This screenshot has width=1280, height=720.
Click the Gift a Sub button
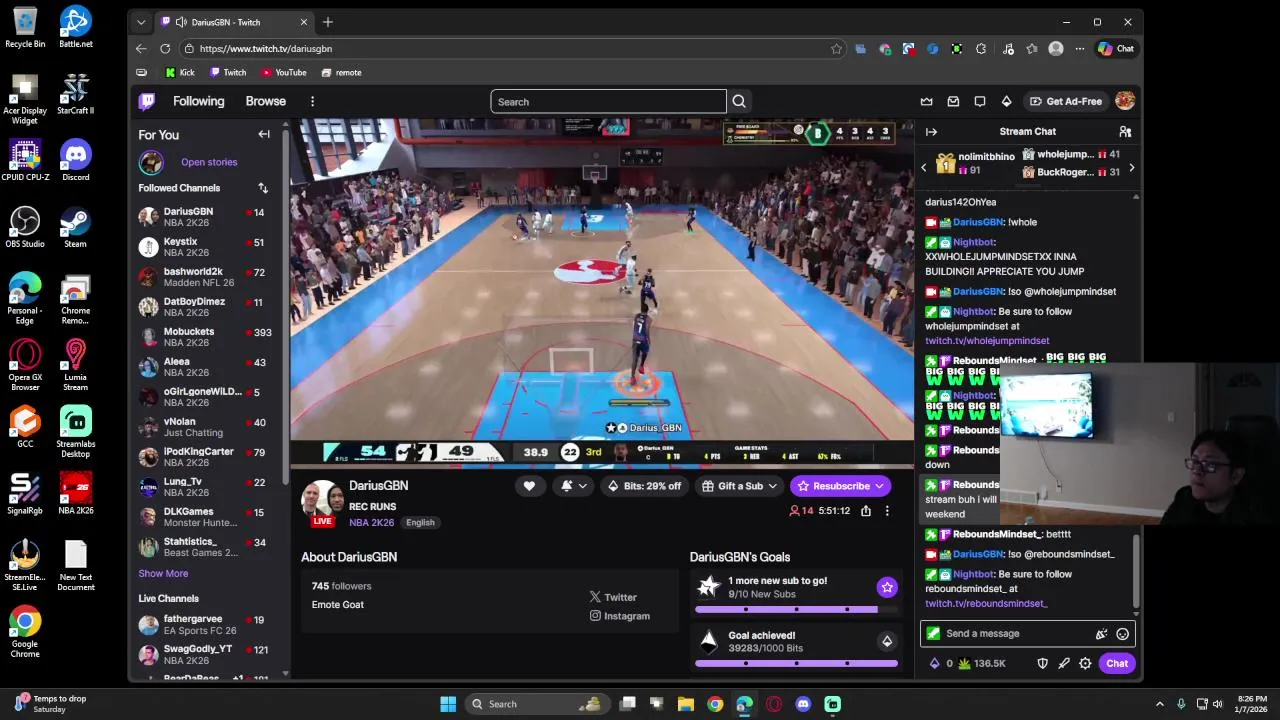(x=740, y=486)
